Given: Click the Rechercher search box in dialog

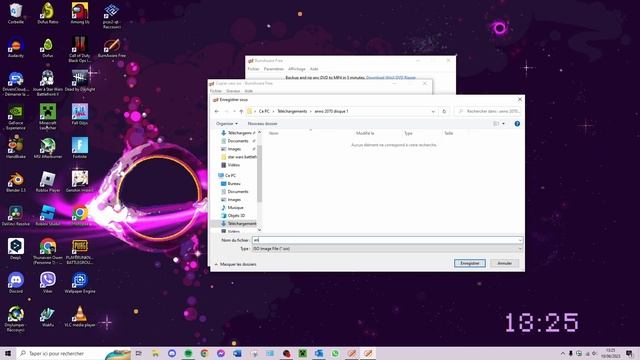Looking at the screenshot, I should (488, 111).
